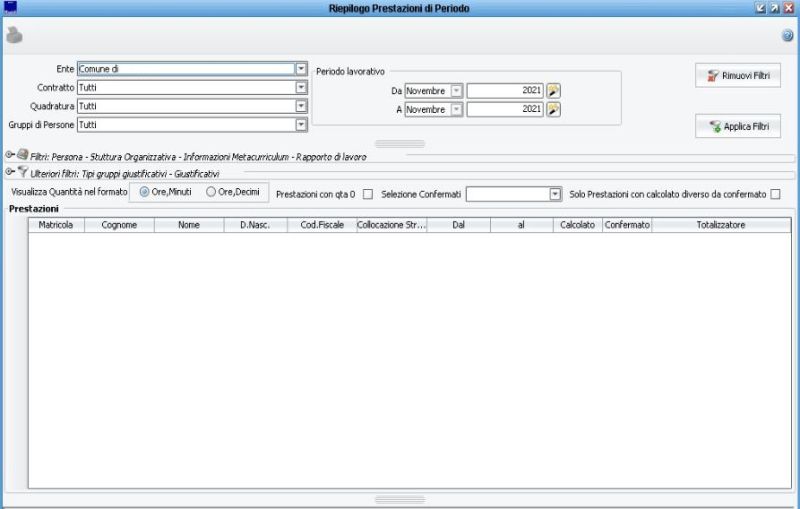The height and width of the screenshot is (509, 800).
Task: Tick Solo Prestazioni con calcolato diverso checkbox
Action: click(776, 193)
